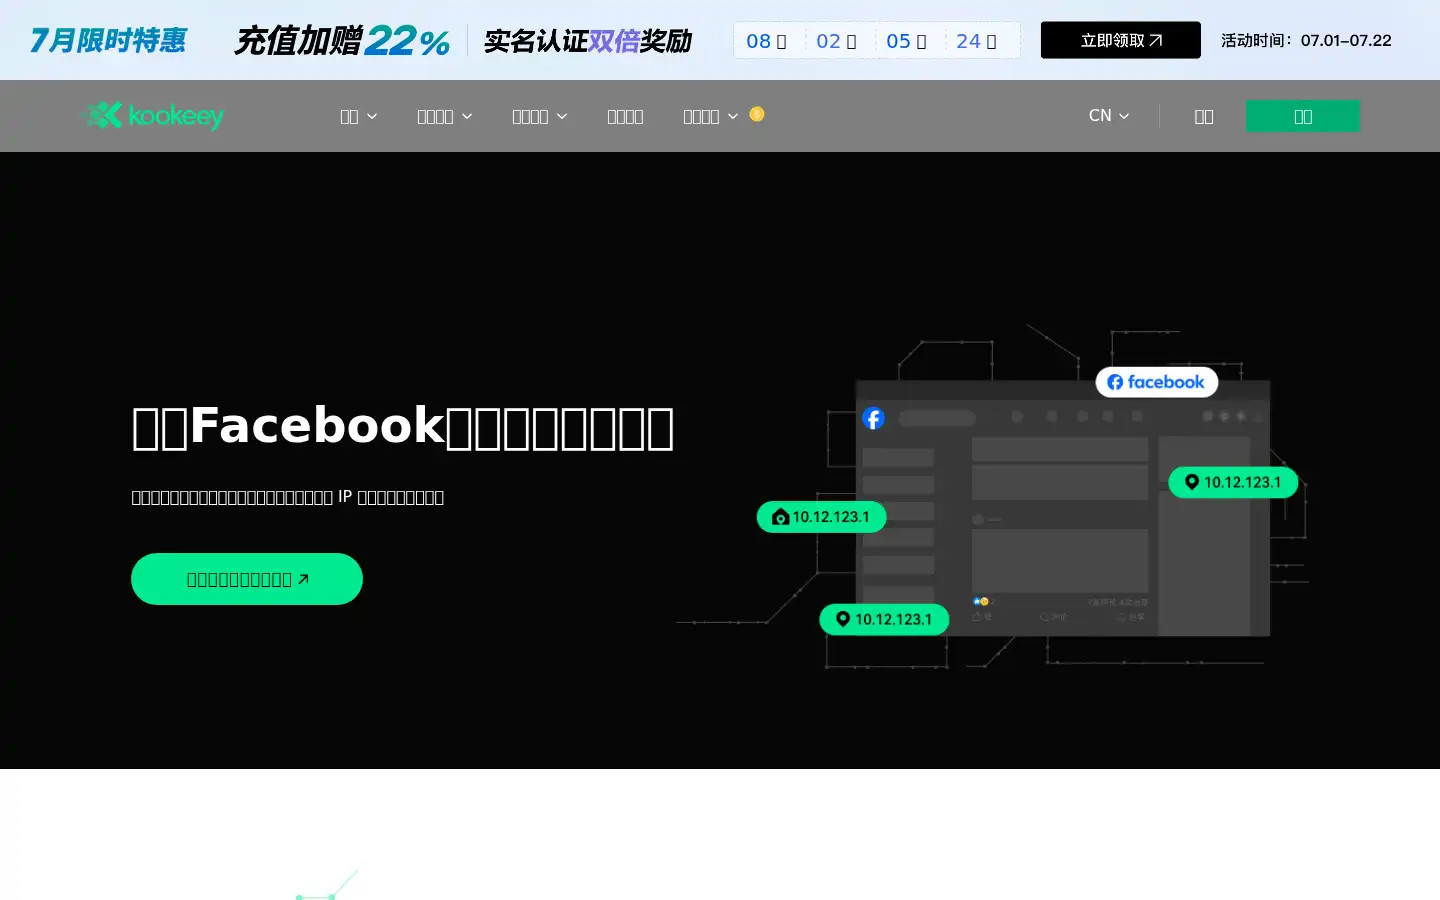1440x900 pixels.
Task: Click the 10.12.123.1 tag with house icon
Action: click(x=821, y=517)
